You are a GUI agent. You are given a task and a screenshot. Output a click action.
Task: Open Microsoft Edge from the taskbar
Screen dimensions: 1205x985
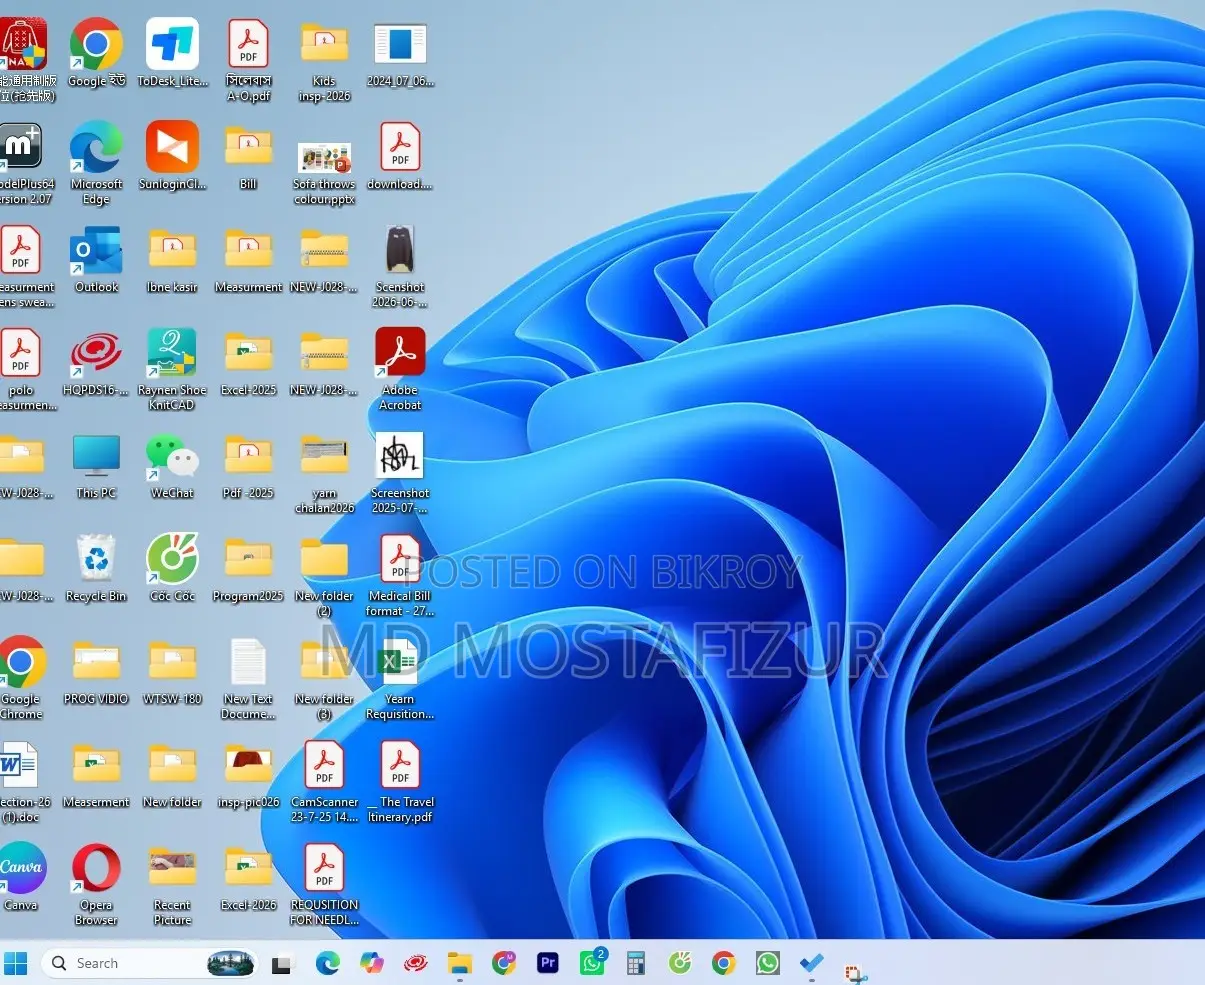328,963
